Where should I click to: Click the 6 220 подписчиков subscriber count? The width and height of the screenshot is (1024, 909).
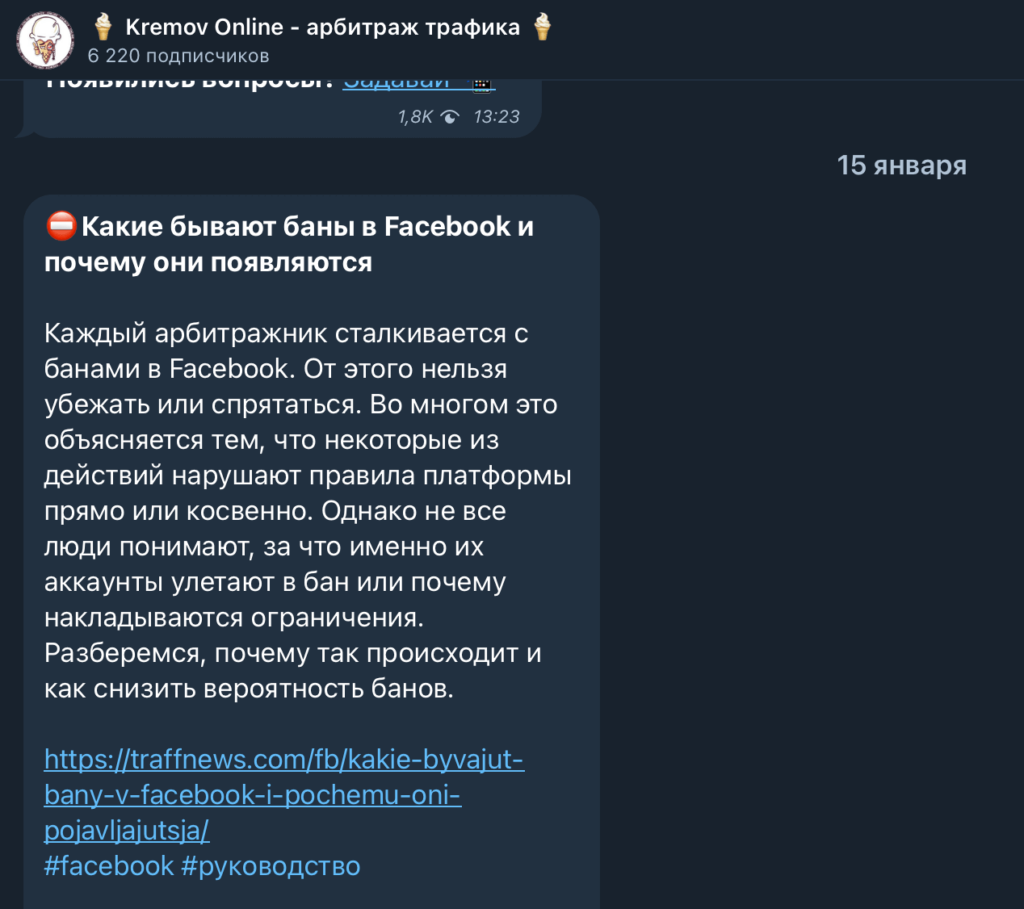tap(178, 55)
